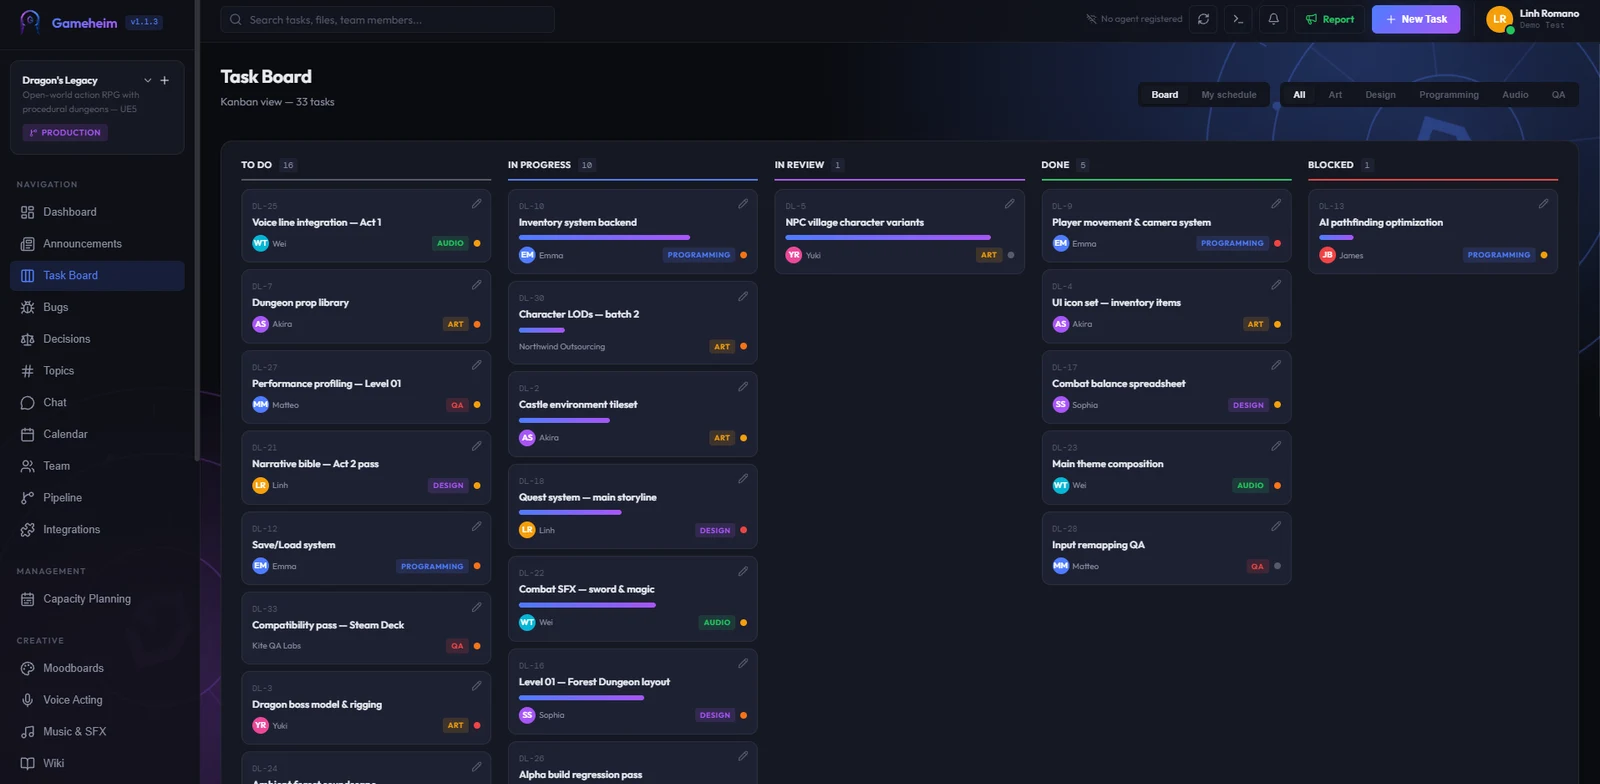Image resolution: width=1600 pixels, height=784 pixels.
Task: Click the Report button
Action: 1329,19
